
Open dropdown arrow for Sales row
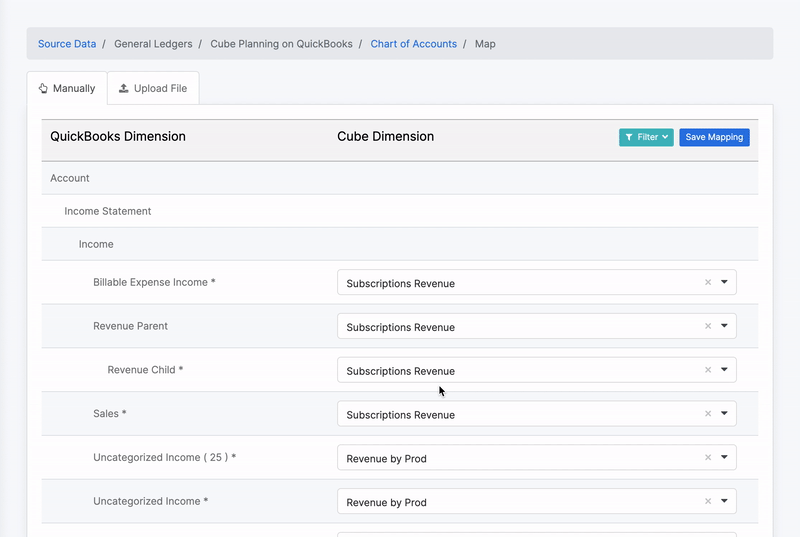[724, 414]
